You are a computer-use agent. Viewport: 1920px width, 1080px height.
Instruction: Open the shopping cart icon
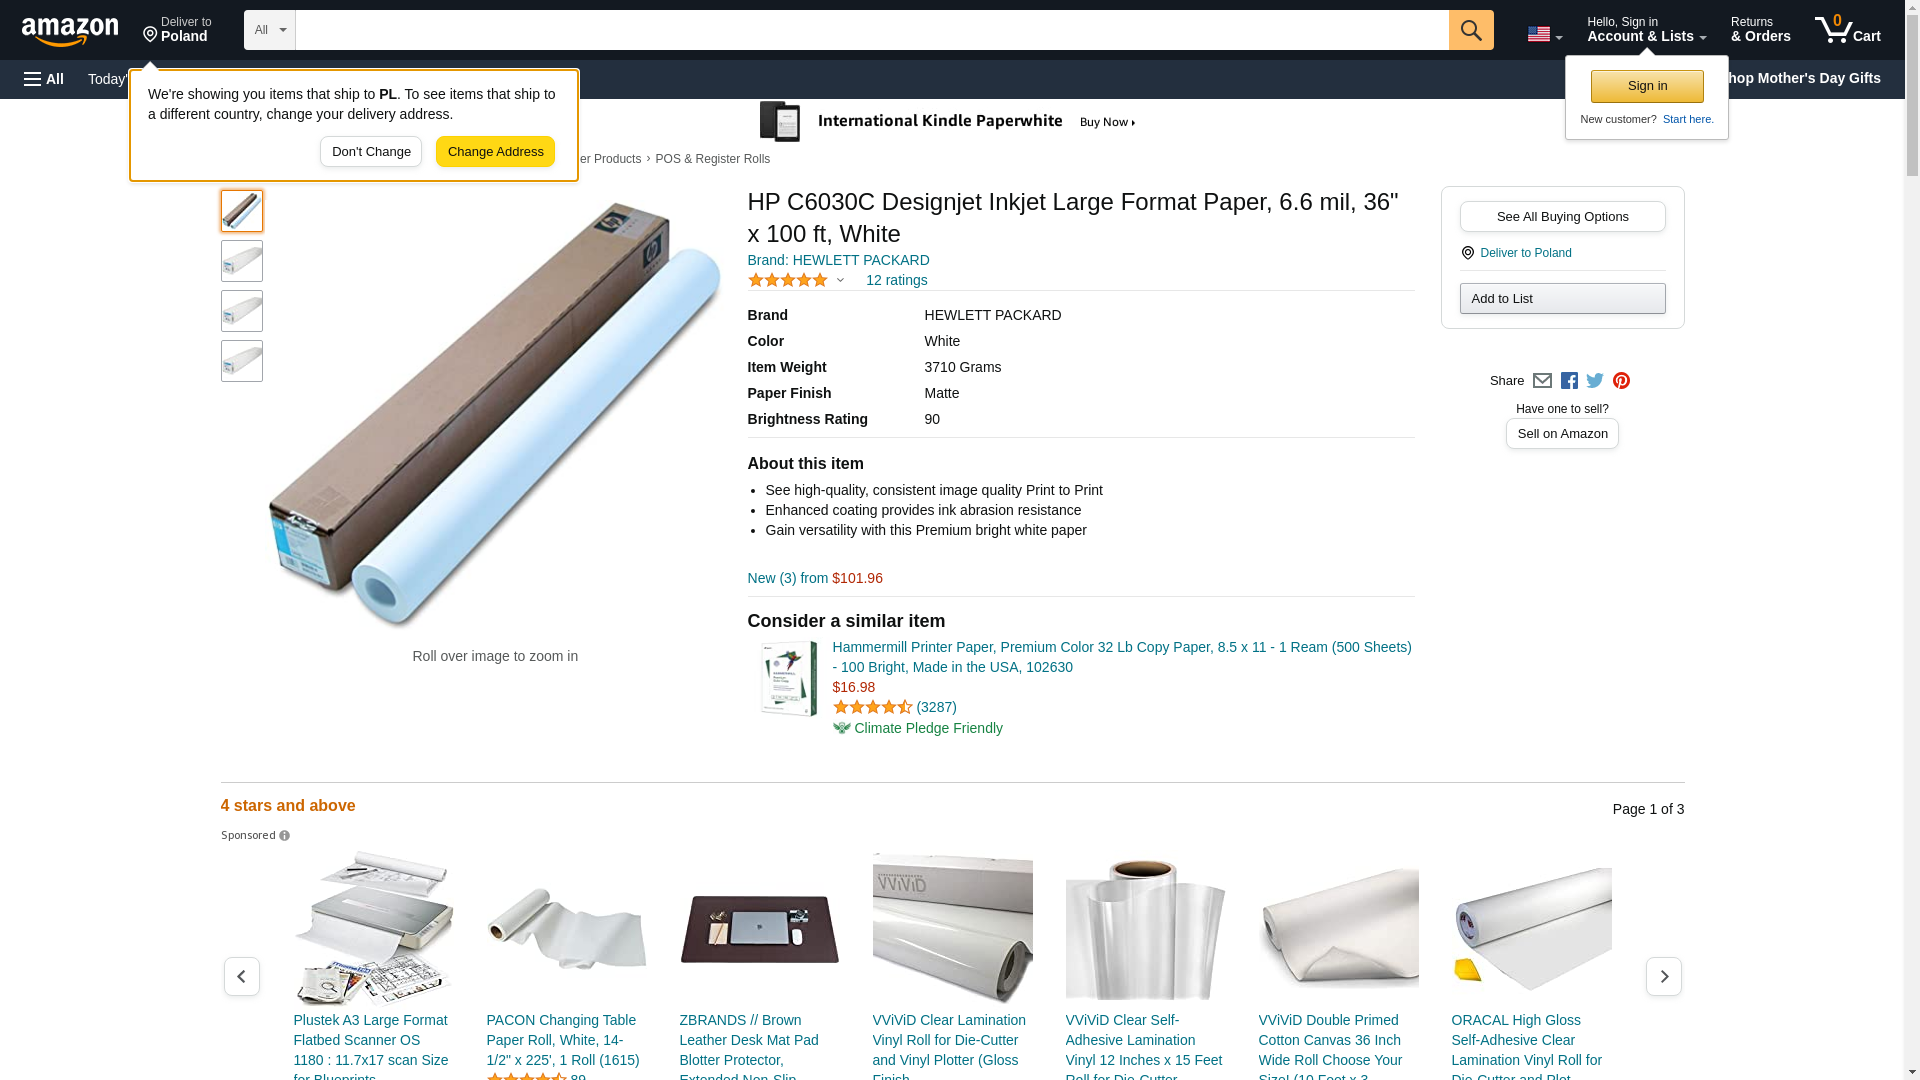(x=1847, y=30)
